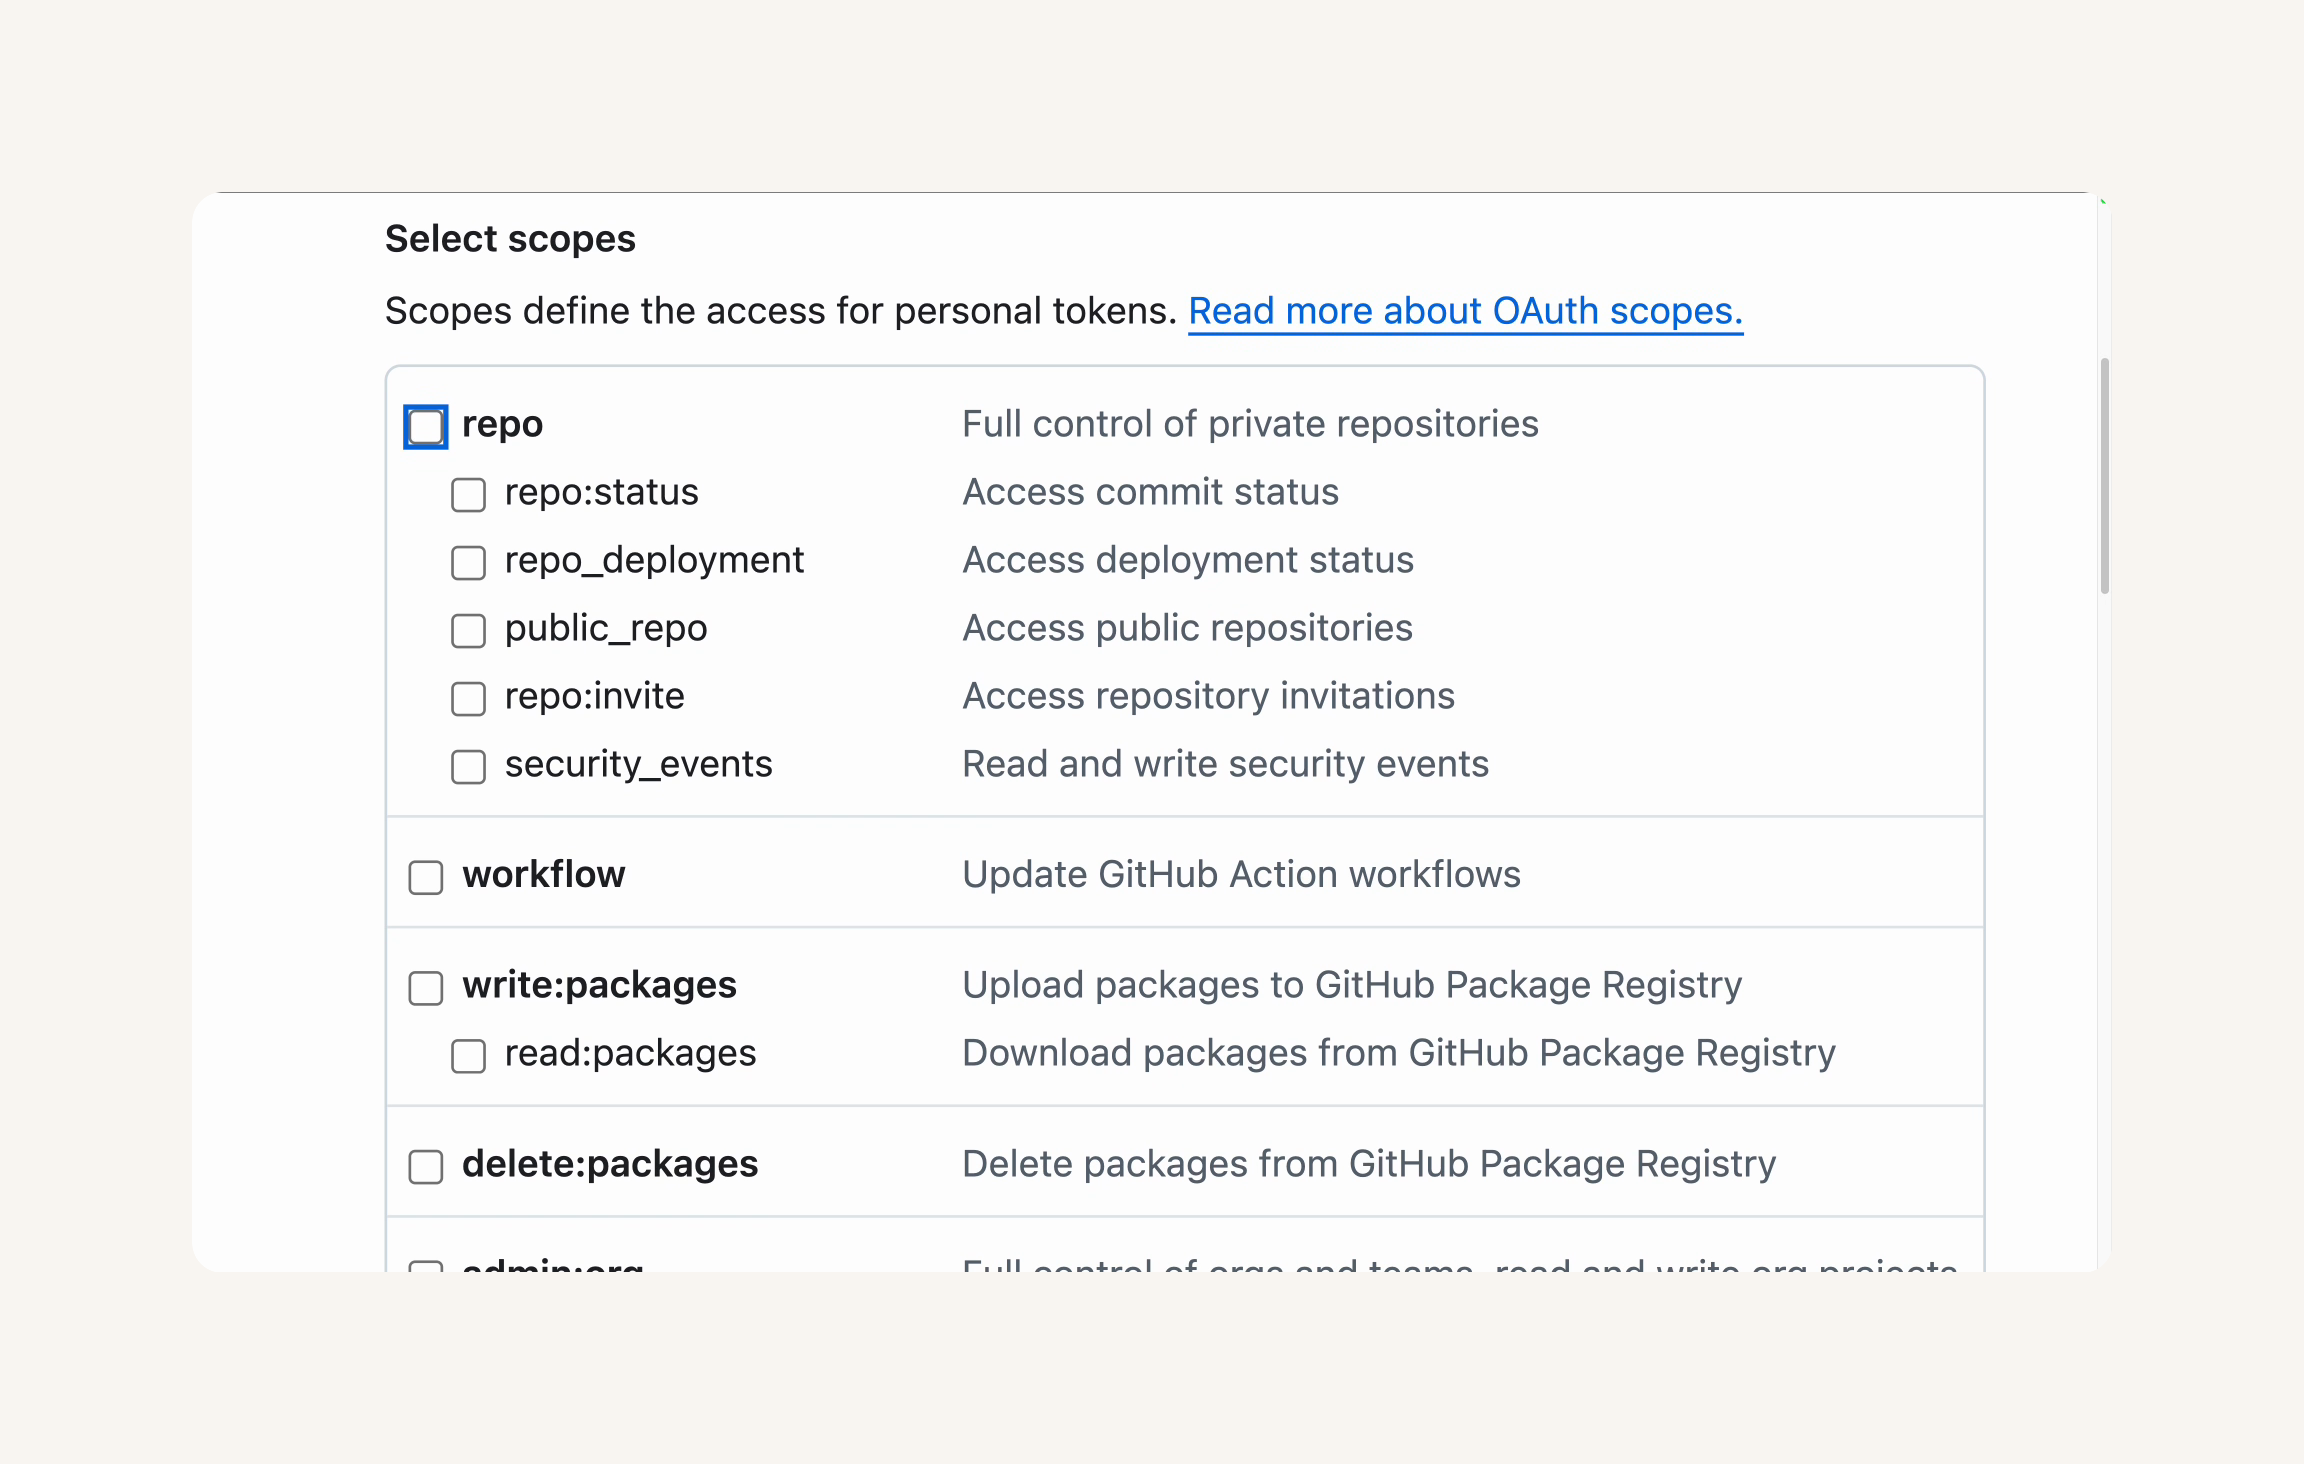Click 'Read and write security events' text

[x=1225, y=764]
